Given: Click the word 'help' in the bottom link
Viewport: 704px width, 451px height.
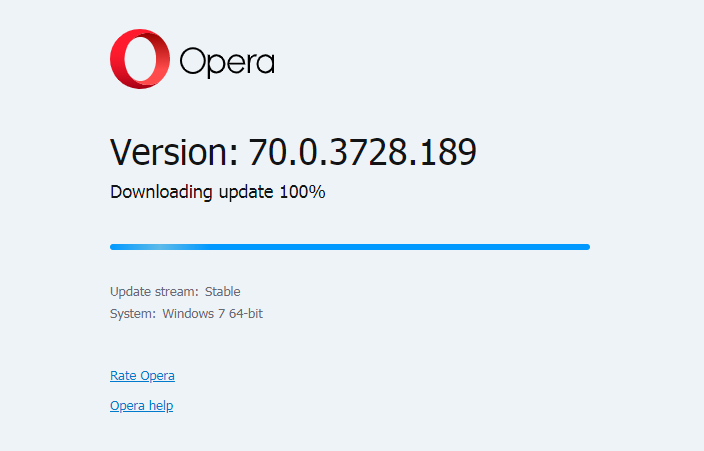Looking at the screenshot, I should [160, 406].
